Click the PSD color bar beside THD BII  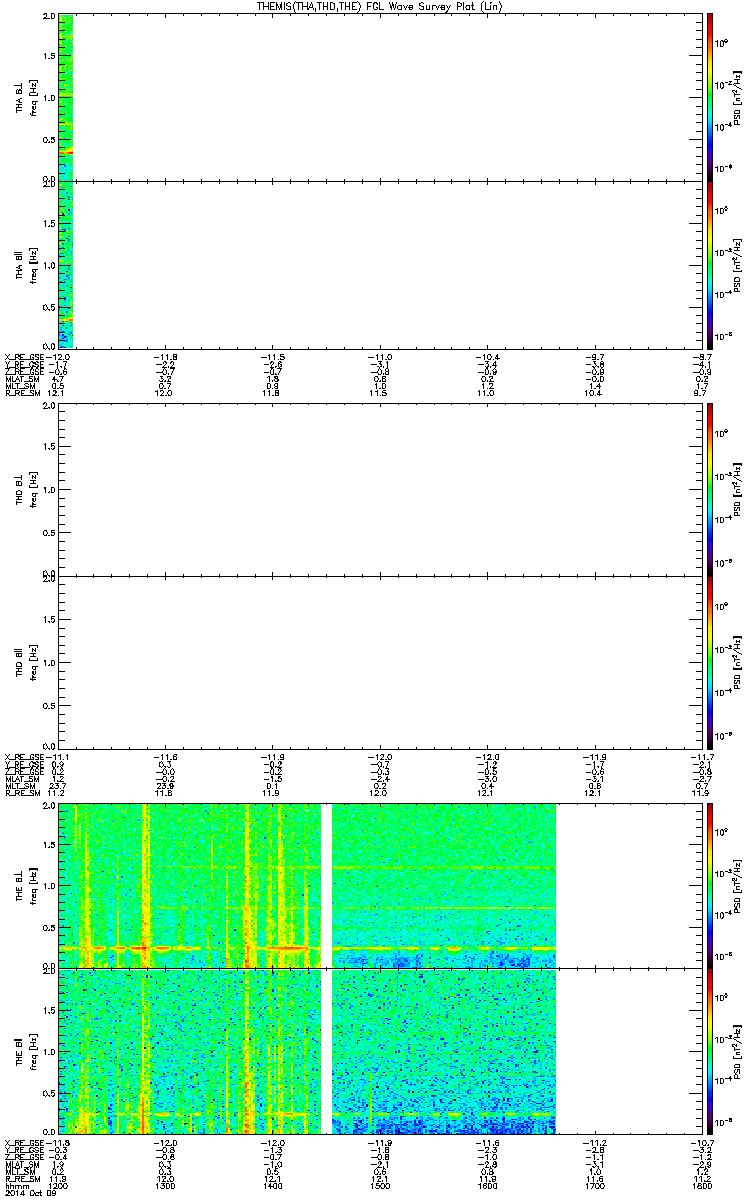point(710,662)
